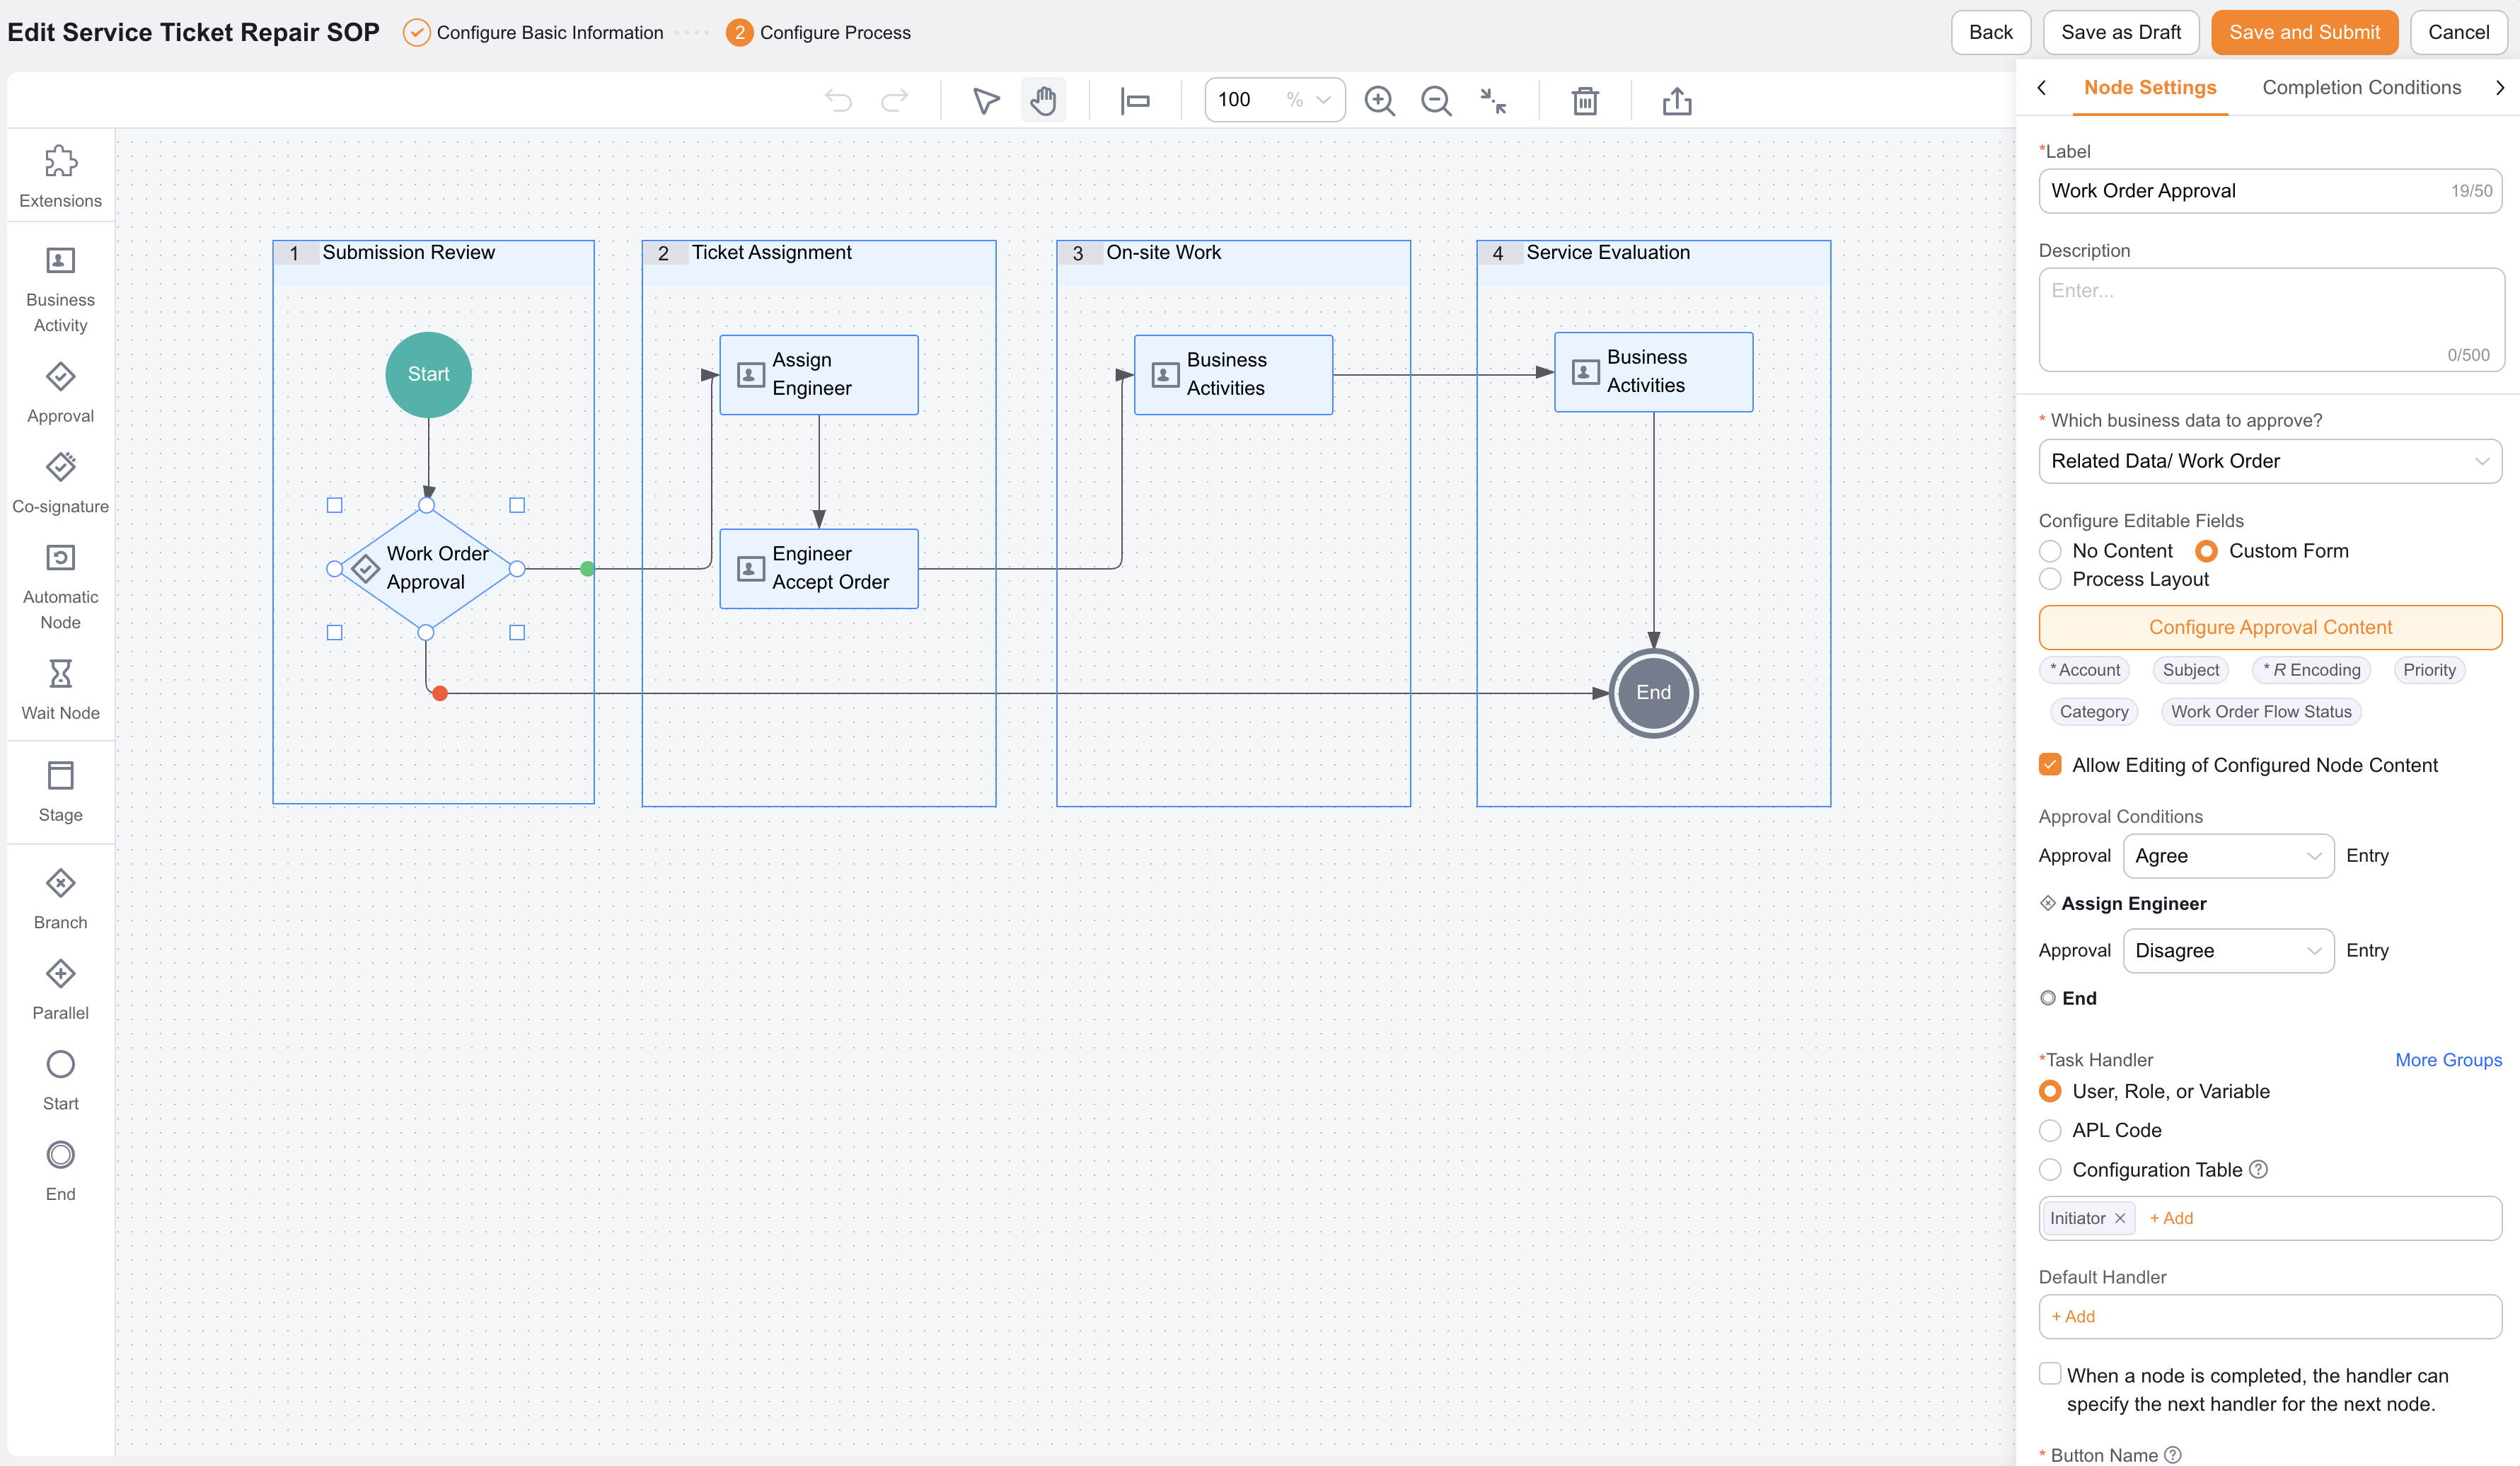
Task: Pick the Approval node icon in sidebar
Action: pos(60,377)
